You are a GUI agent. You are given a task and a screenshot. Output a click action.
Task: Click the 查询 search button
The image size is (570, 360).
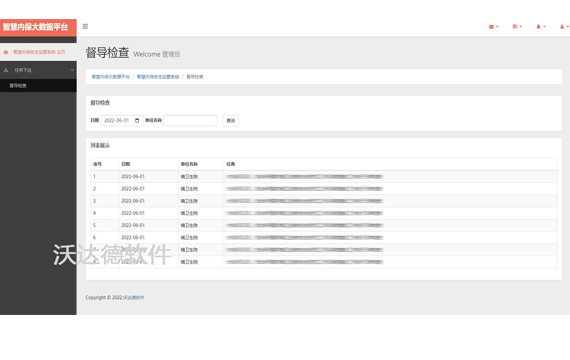tap(230, 120)
